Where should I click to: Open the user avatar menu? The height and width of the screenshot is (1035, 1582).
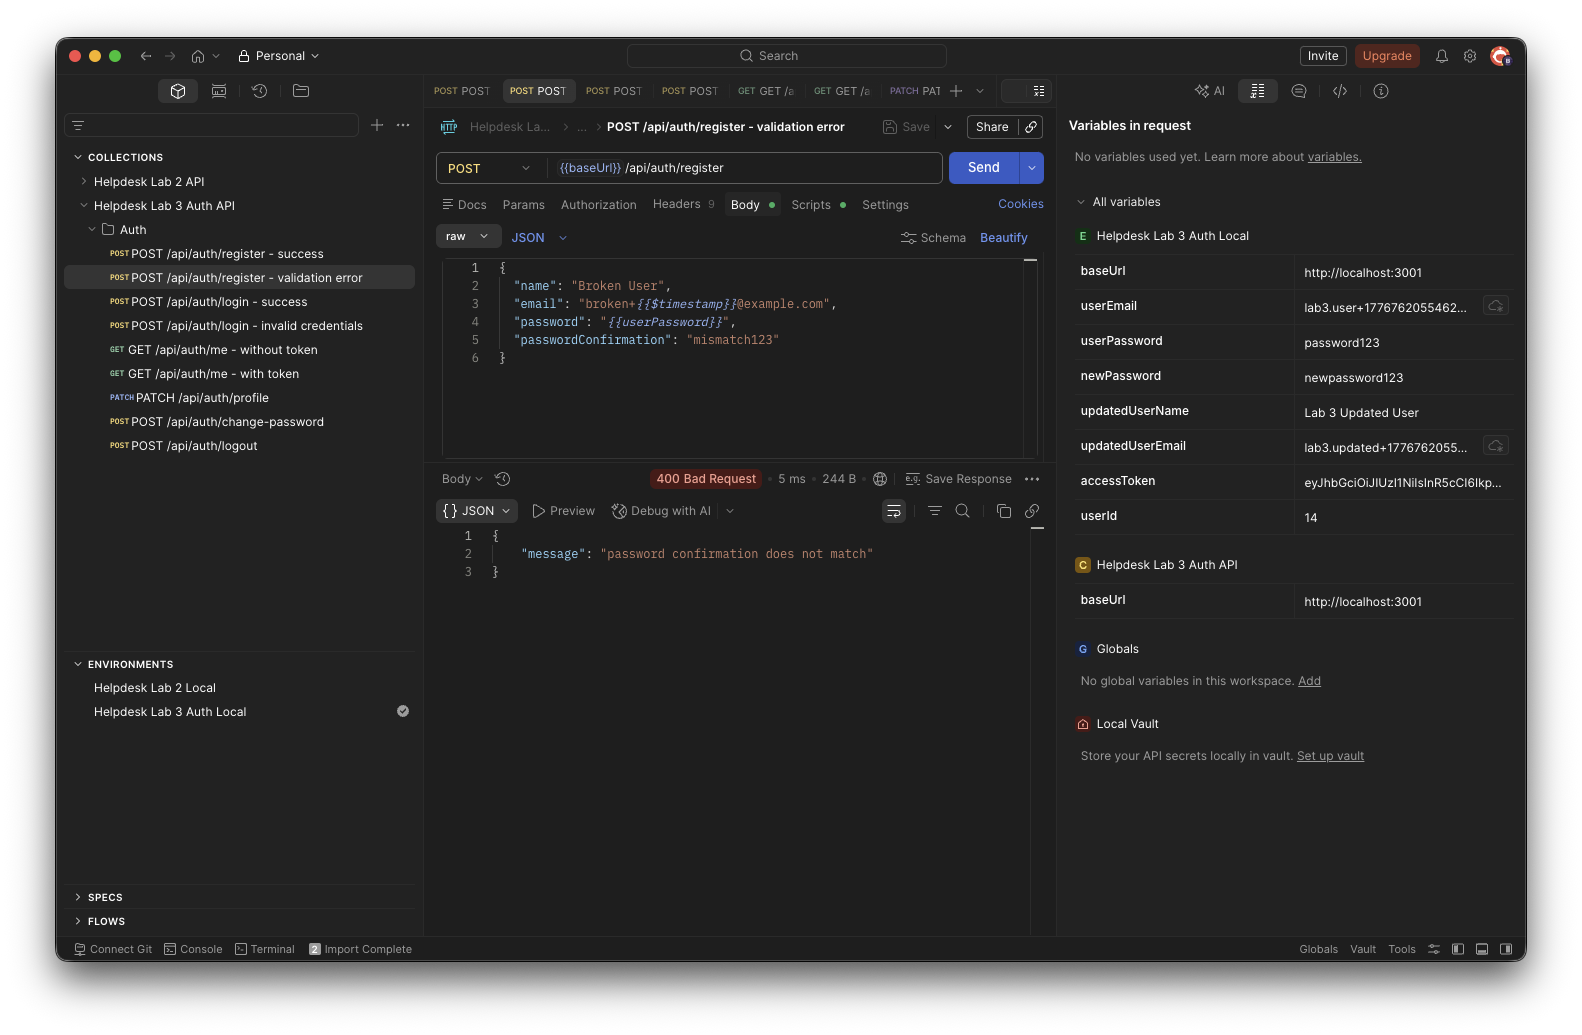[x=1500, y=56]
